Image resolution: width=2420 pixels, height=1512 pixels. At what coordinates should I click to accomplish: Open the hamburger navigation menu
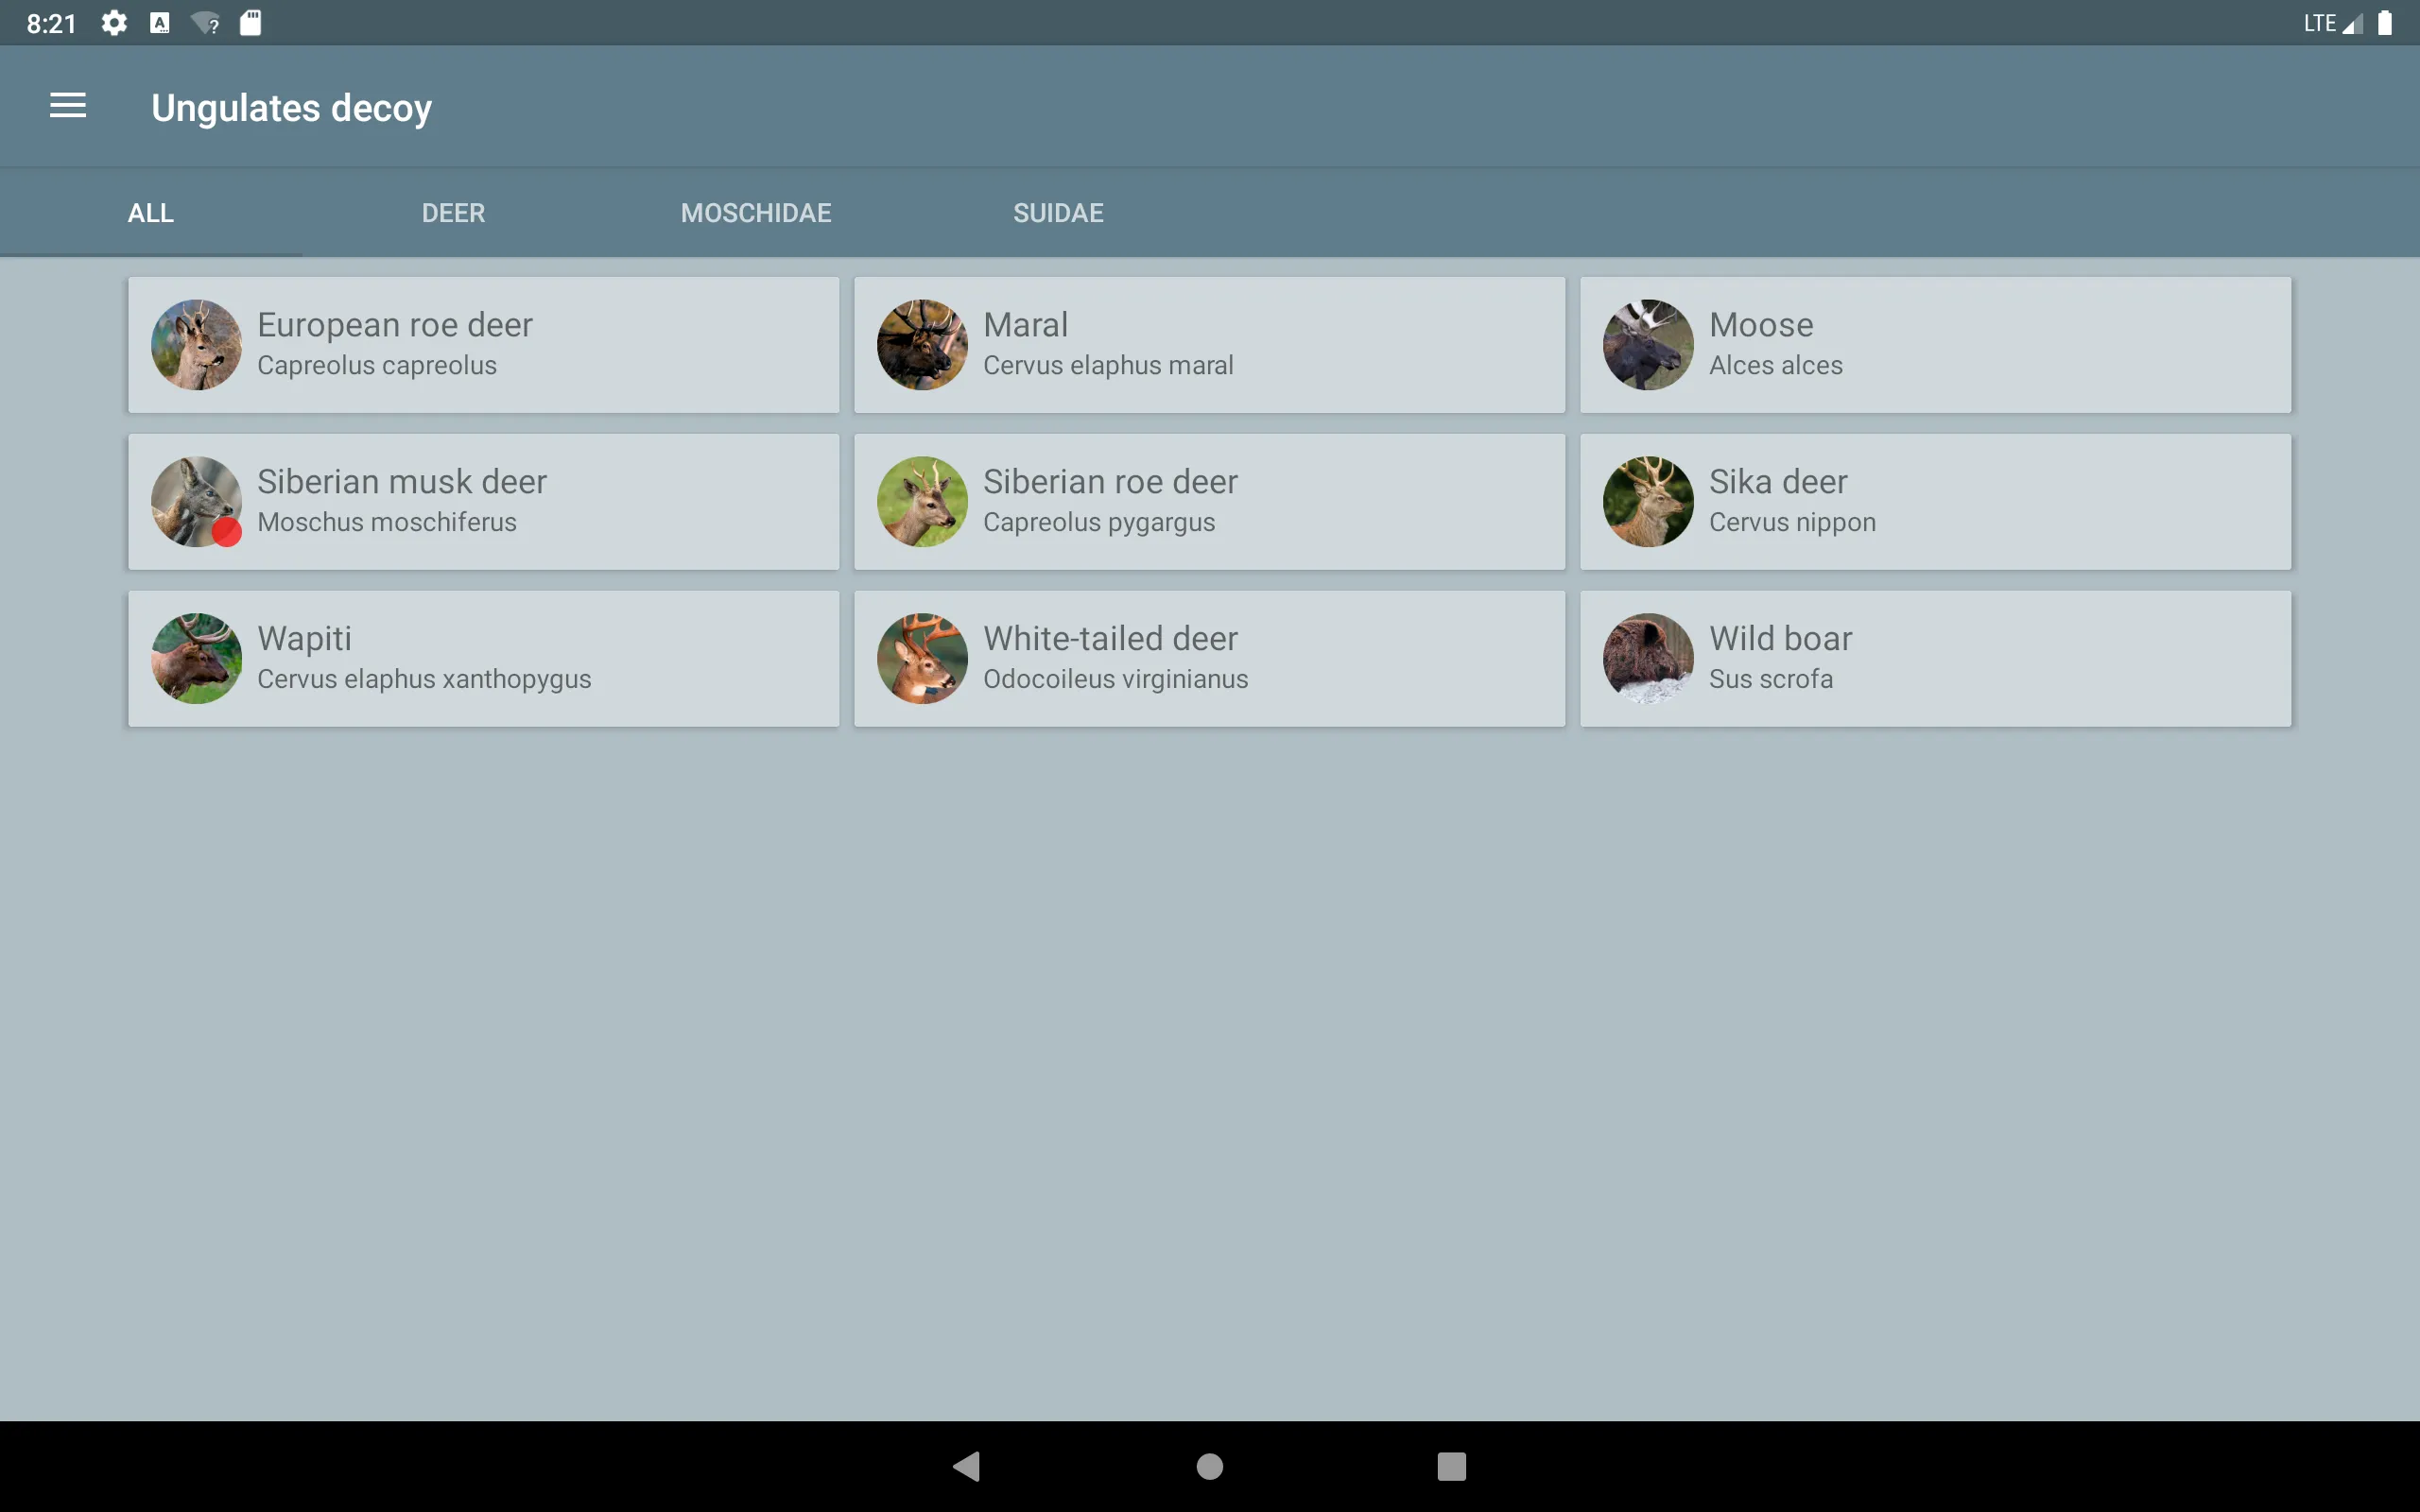tap(68, 106)
